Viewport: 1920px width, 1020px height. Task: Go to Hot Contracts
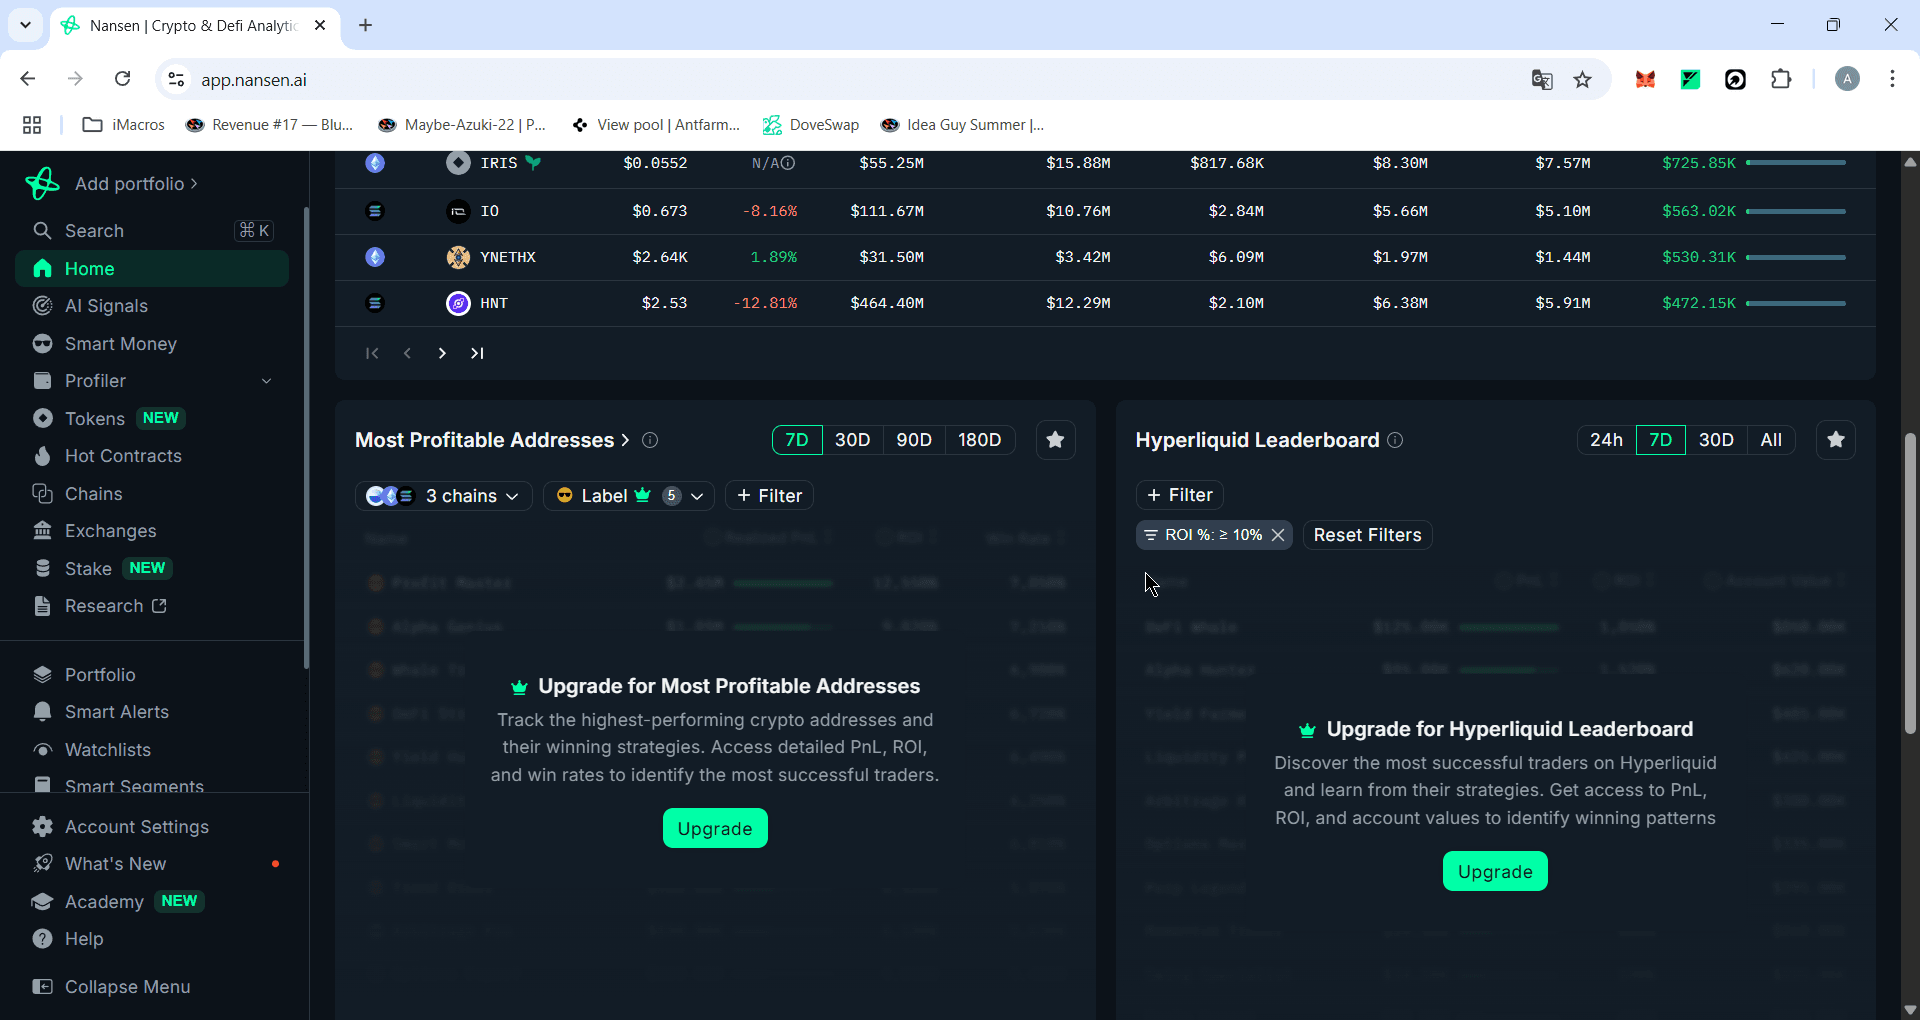tap(152, 456)
